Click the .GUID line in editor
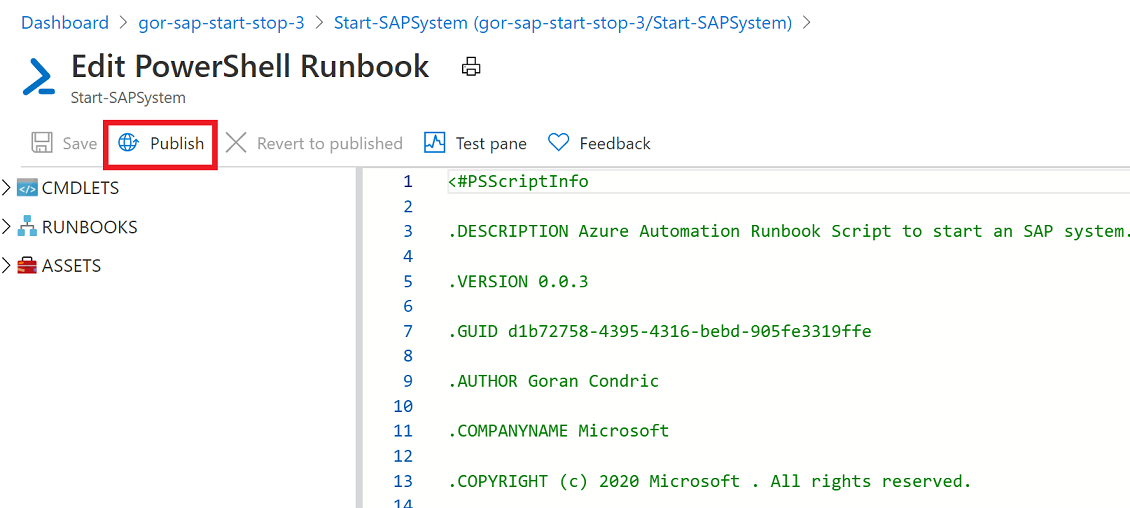1130x508 pixels. (x=659, y=331)
